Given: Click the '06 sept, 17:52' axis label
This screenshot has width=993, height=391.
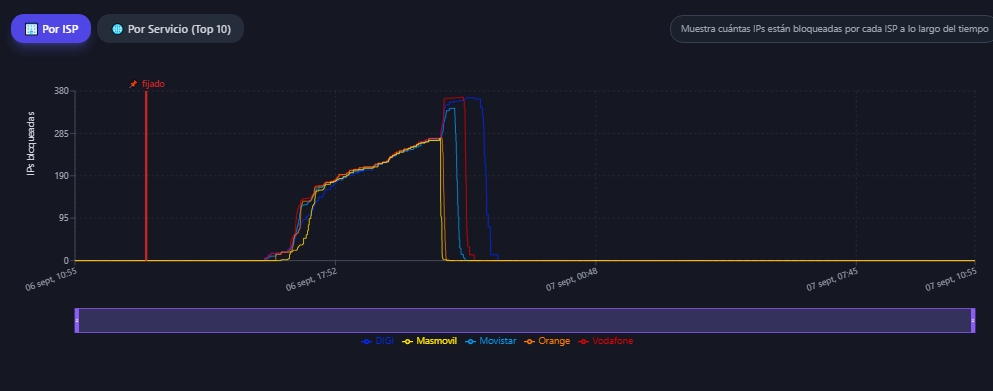Looking at the screenshot, I should (311, 279).
